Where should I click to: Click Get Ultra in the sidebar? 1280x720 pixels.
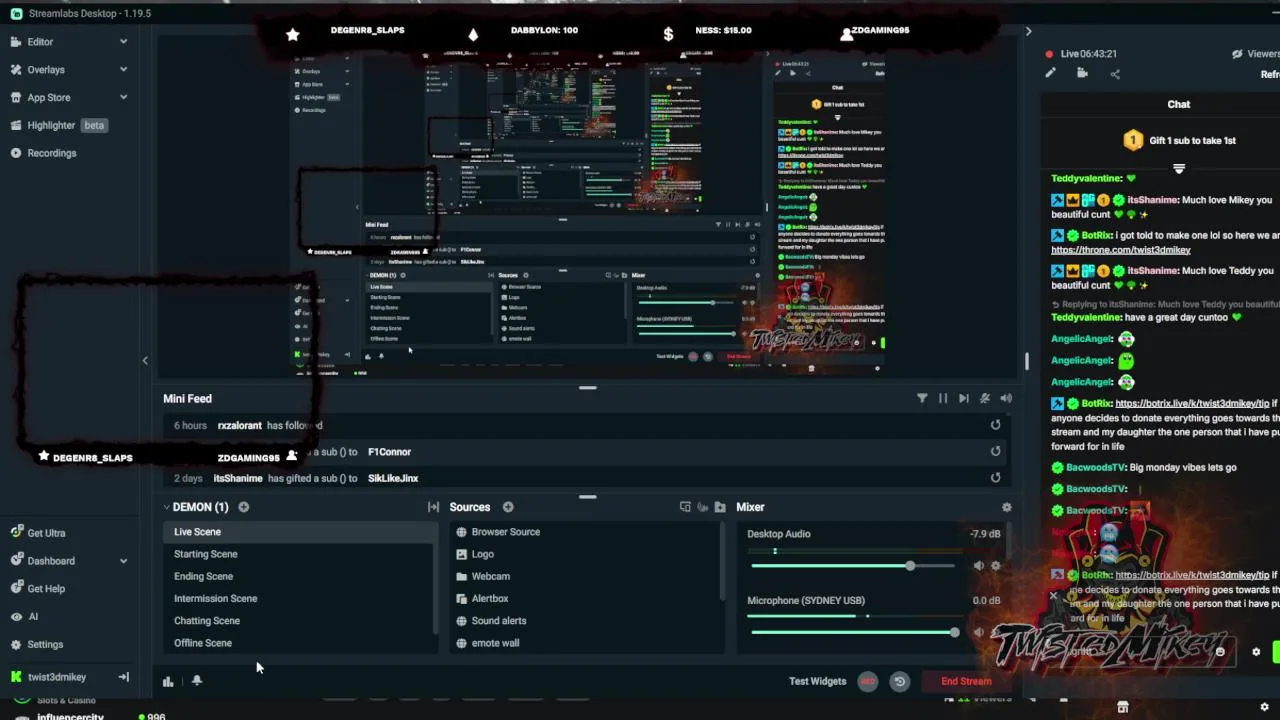46,533
